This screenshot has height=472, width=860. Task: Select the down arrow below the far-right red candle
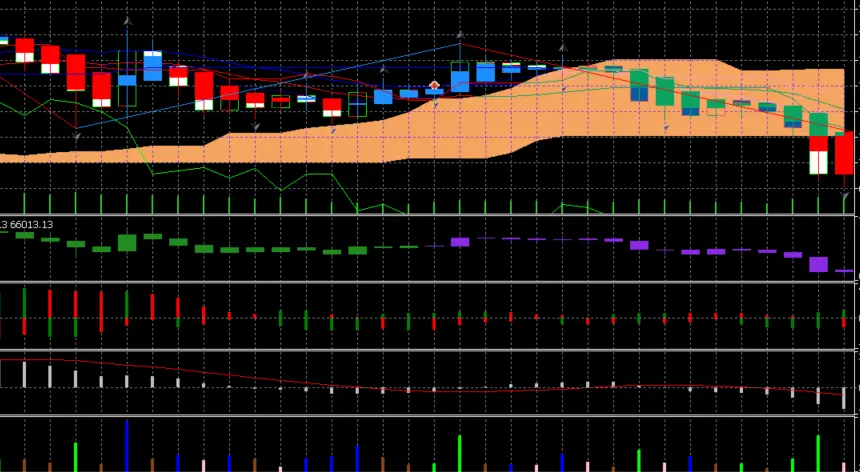tap(845, 197)
